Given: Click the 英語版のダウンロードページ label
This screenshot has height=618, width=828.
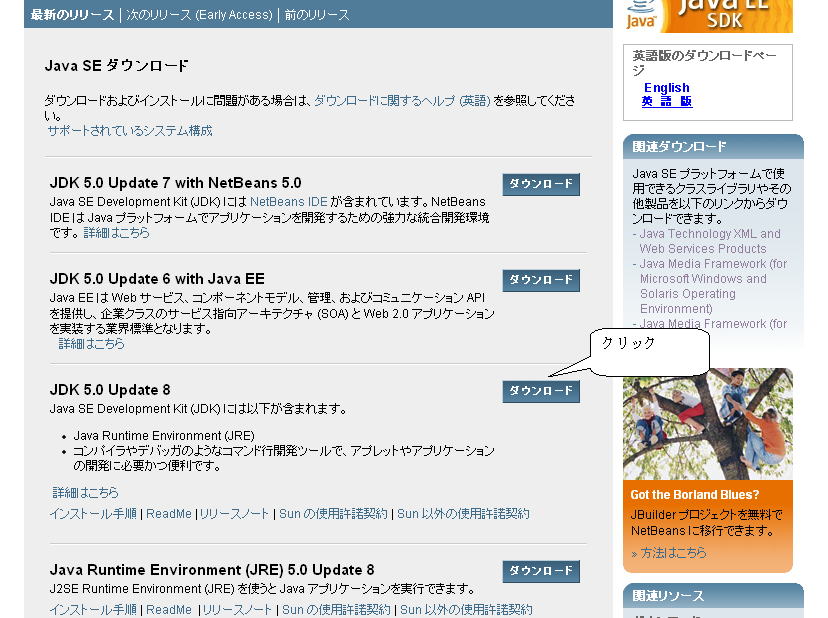Looking at the screenshot, I should (x=704, y=63).
